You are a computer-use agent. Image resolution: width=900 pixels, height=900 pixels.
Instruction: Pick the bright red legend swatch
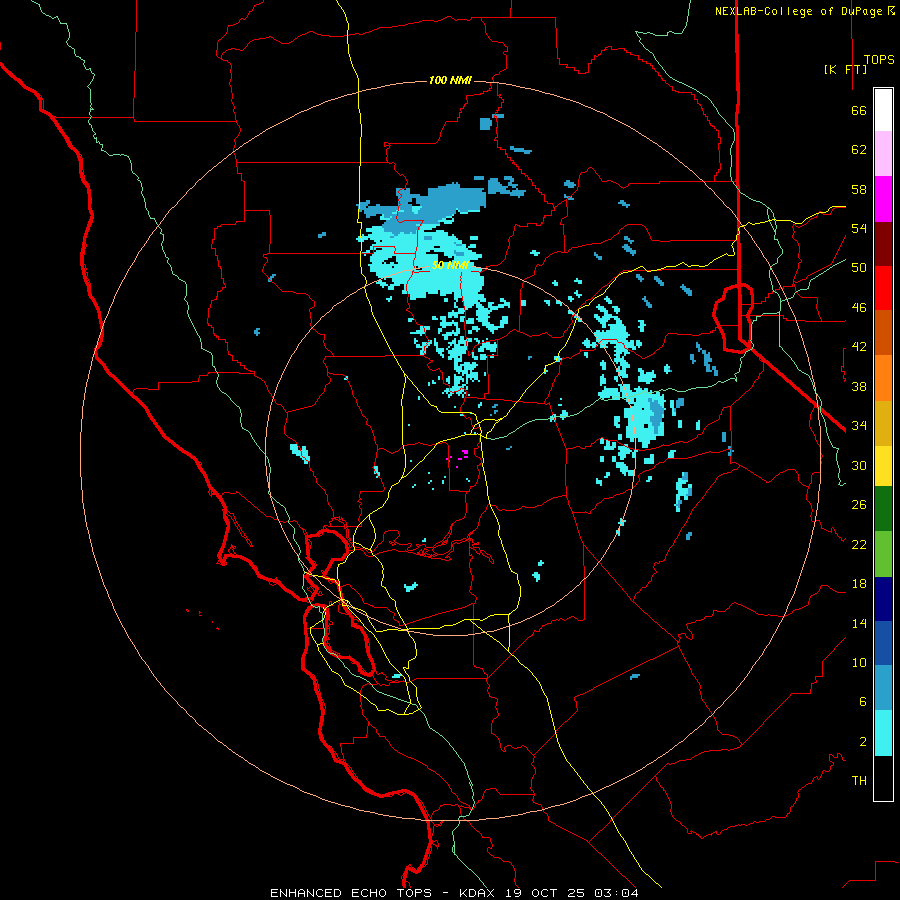[883, 288]
